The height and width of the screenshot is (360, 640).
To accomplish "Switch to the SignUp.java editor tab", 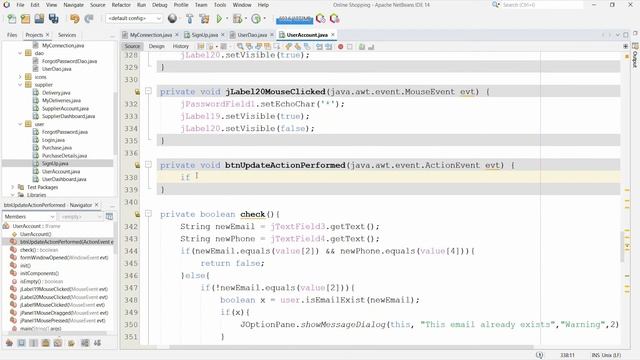I will 204,35.
